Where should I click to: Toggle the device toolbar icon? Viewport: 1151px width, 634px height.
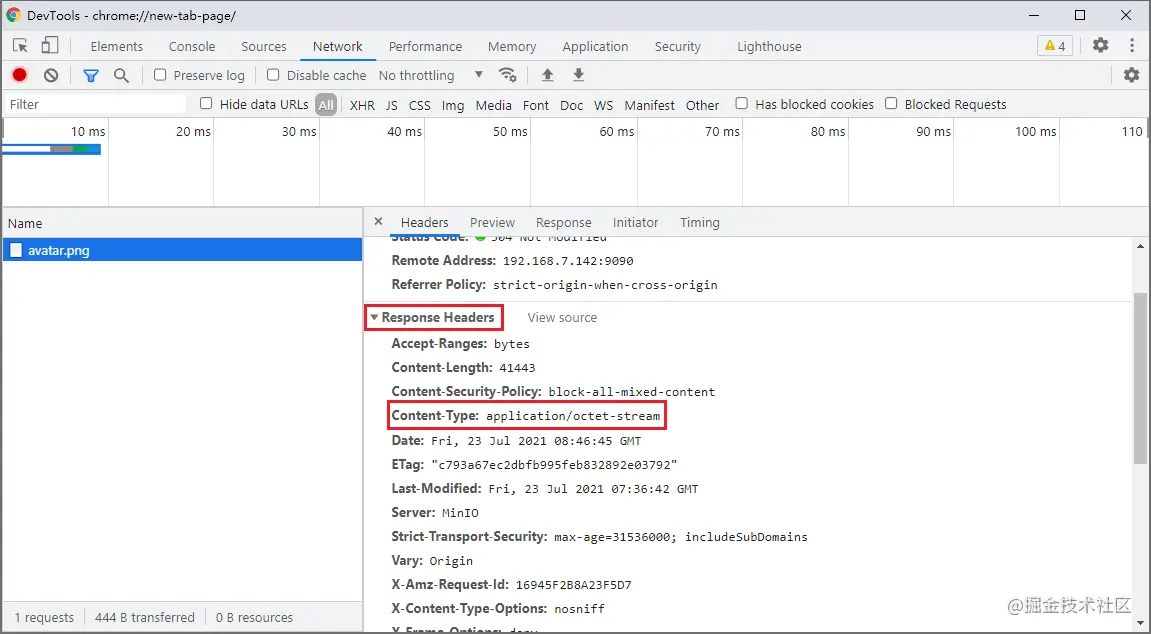pyautogui.click(x=49, y=45)
